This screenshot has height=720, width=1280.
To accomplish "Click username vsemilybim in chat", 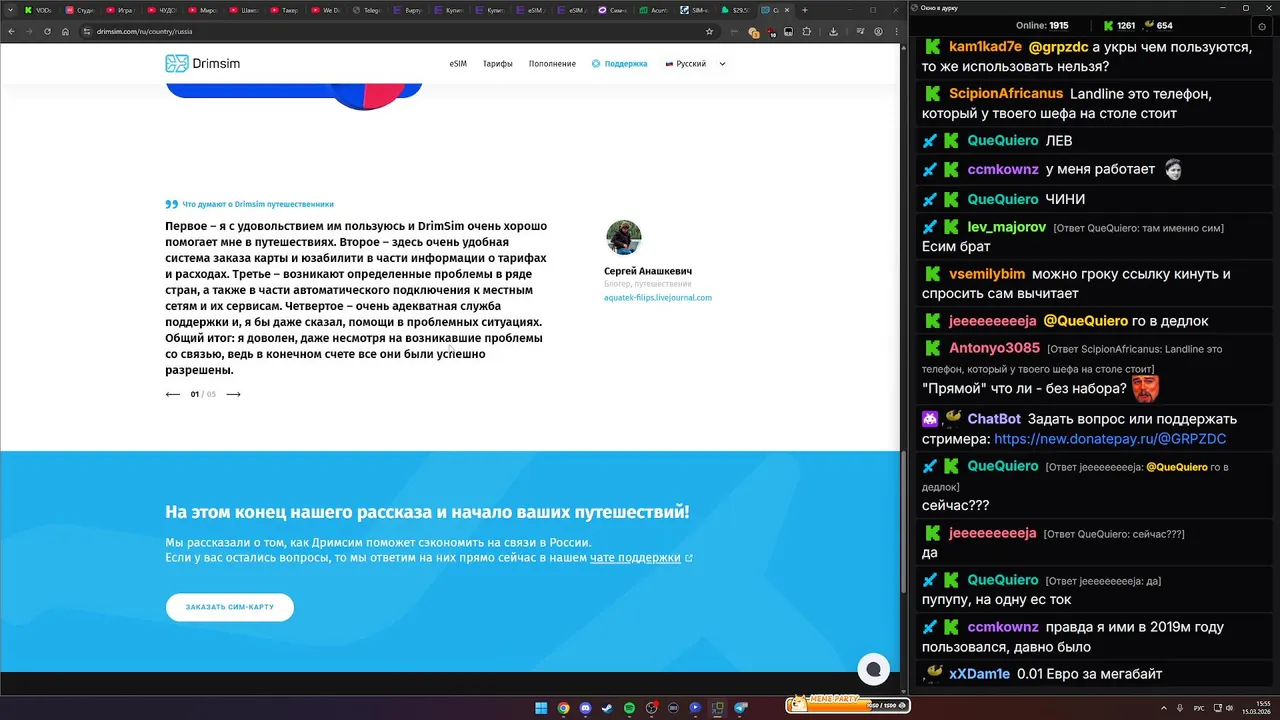I will (987, 274).
